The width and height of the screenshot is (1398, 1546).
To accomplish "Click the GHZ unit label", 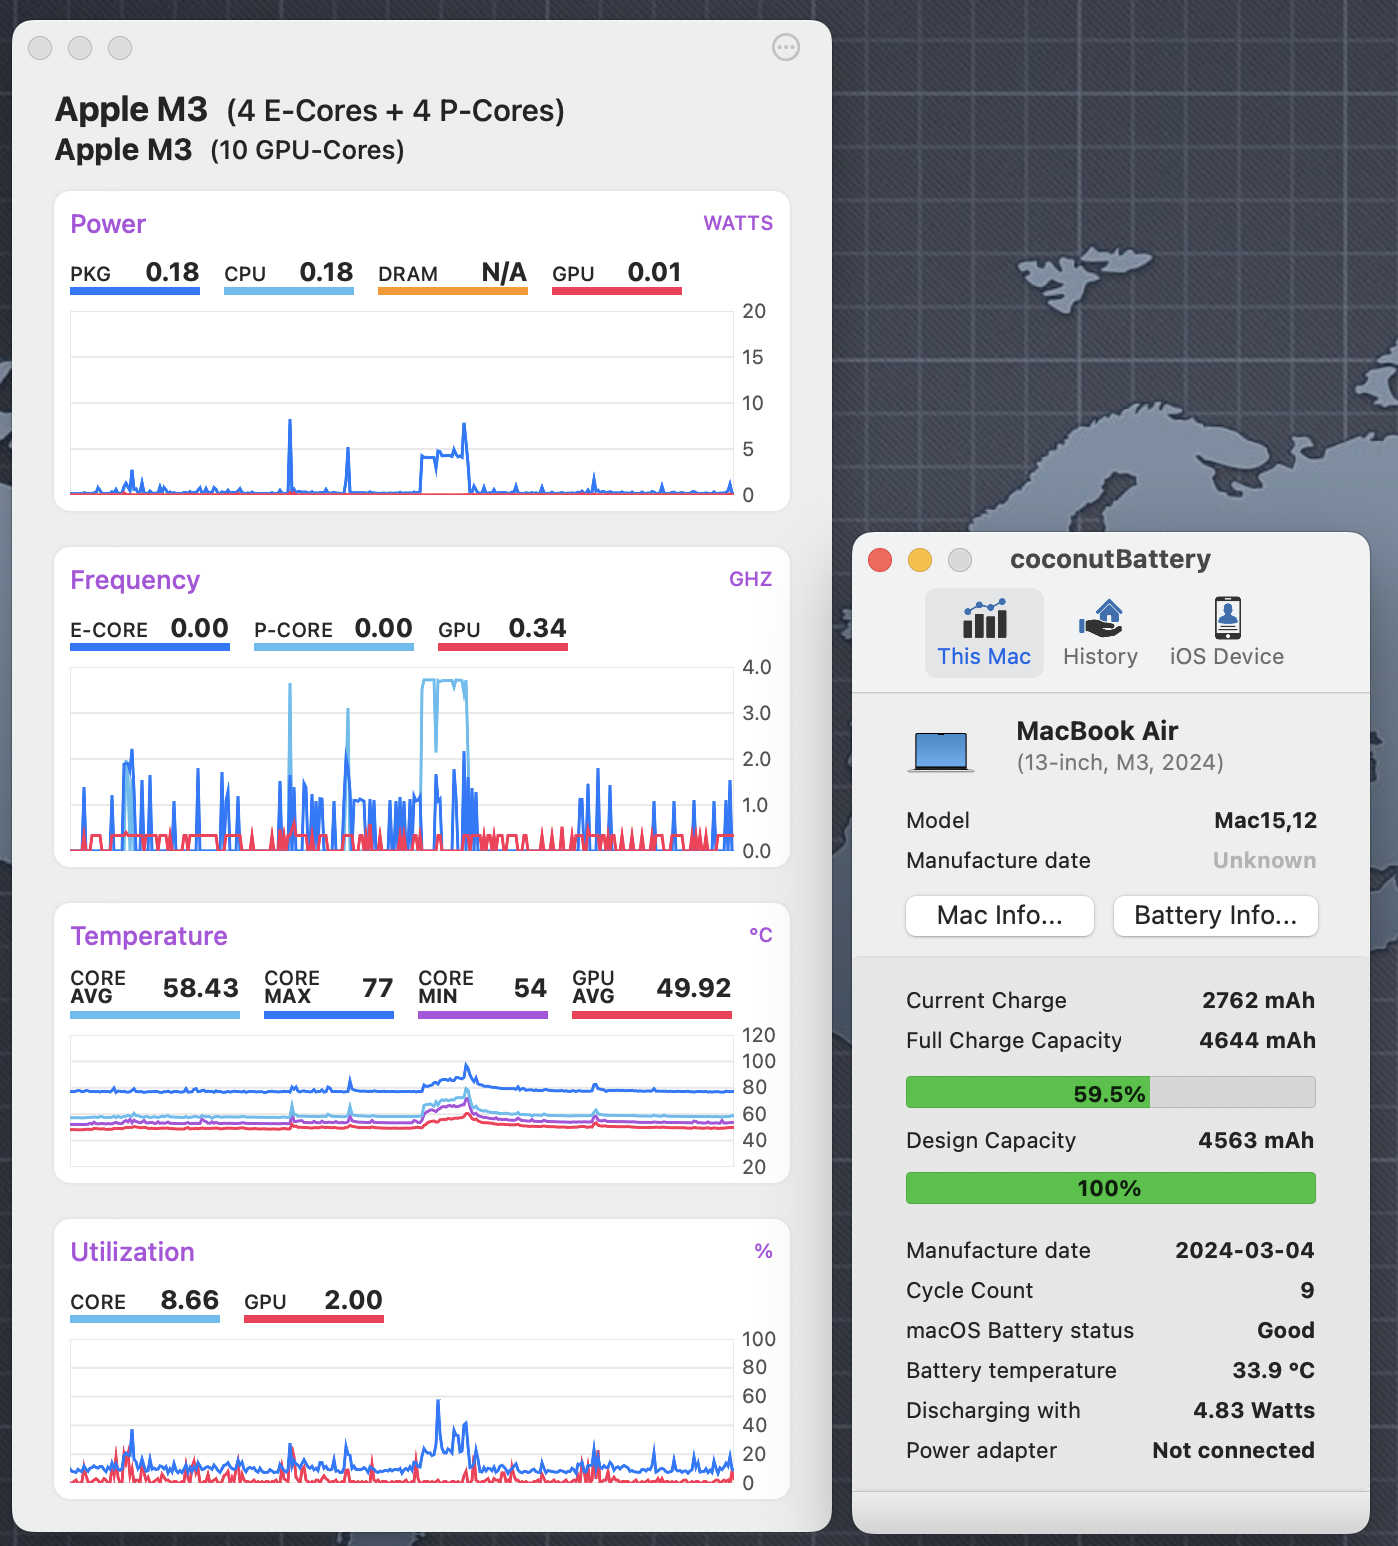I will (751, 579).
